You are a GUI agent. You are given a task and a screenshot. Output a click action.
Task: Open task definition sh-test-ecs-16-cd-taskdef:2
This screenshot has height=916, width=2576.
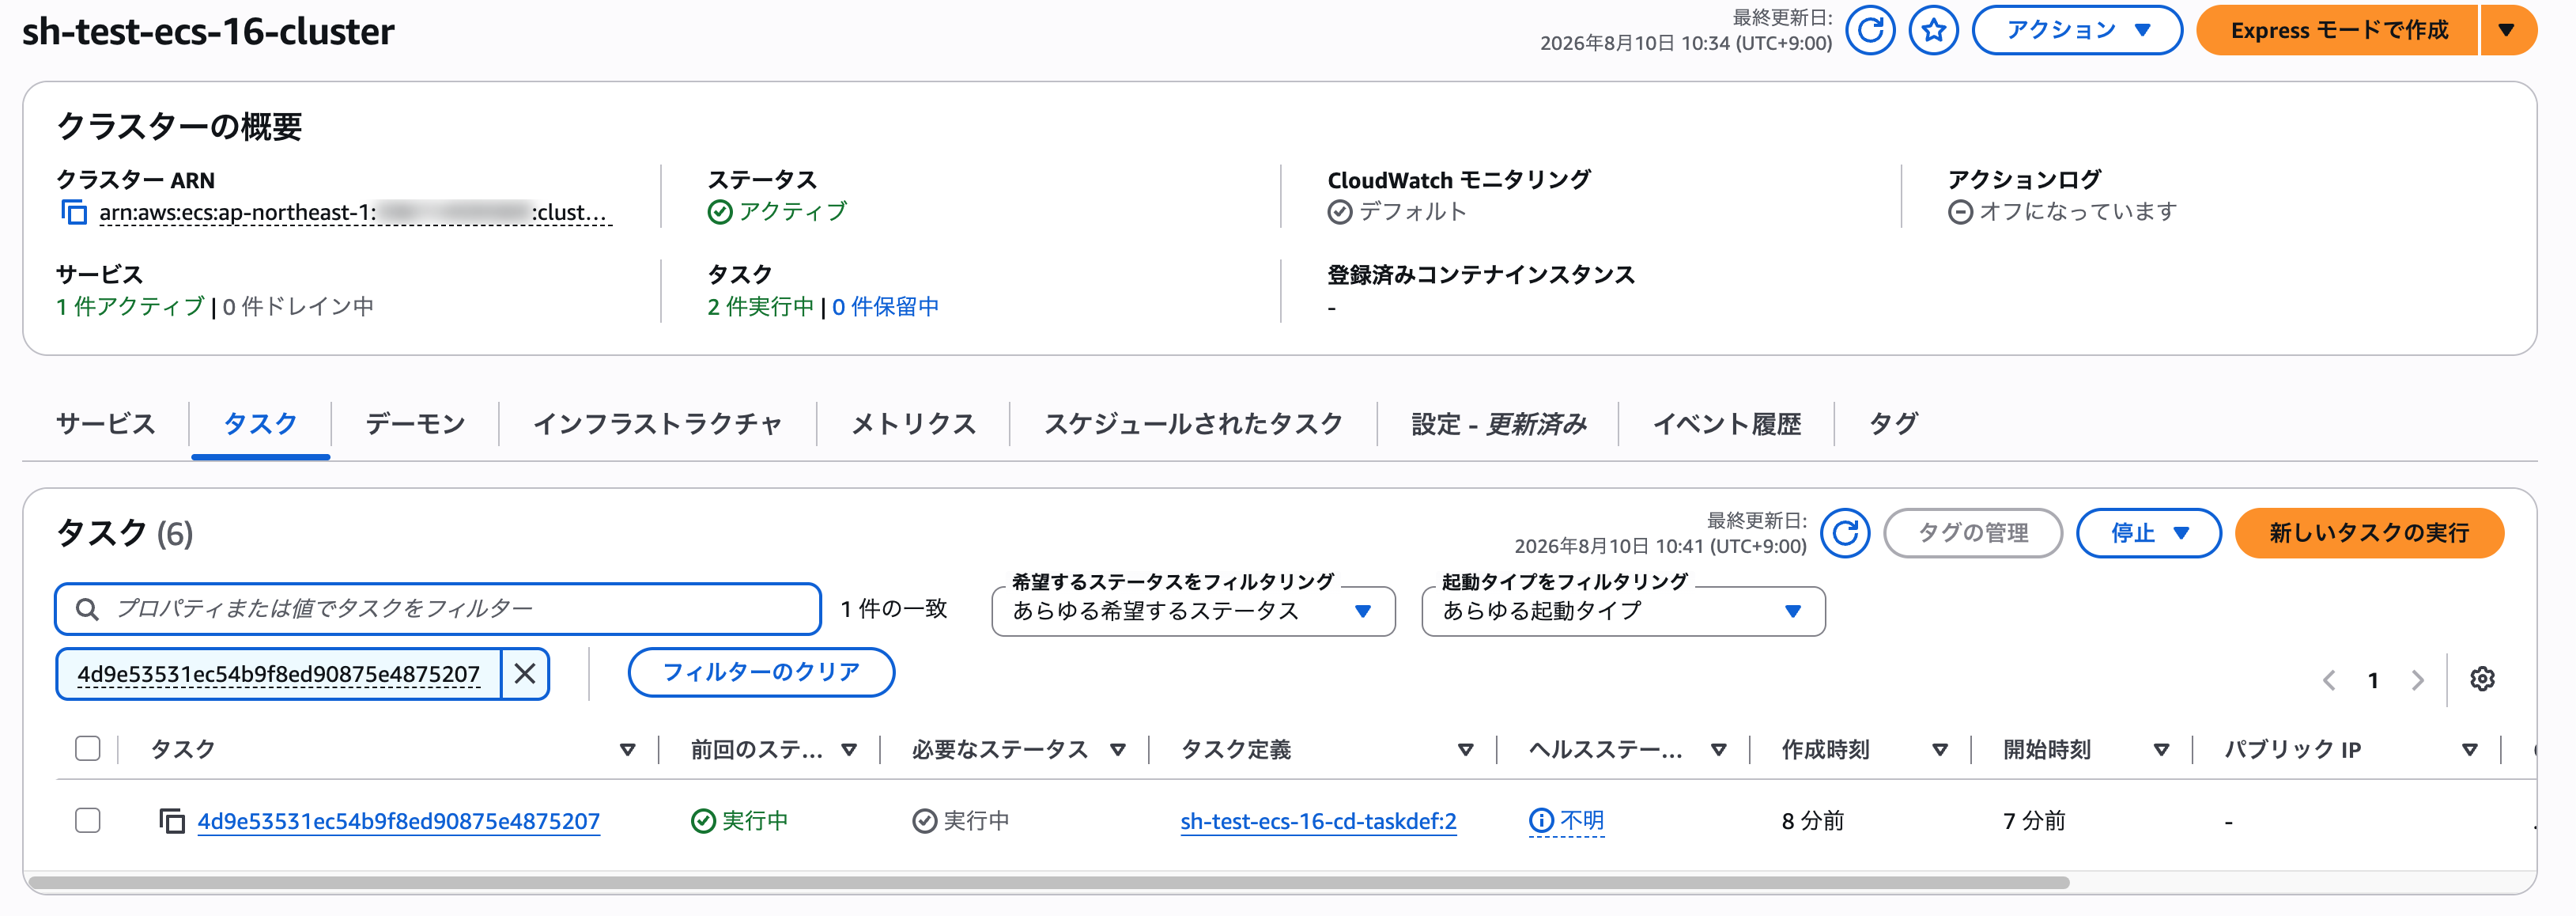1318,821
